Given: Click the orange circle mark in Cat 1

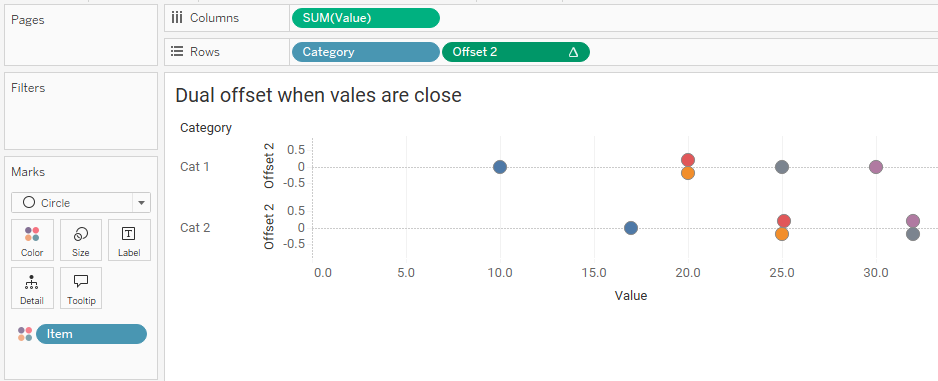Looking at the screenshot, I should click(688, 173).
